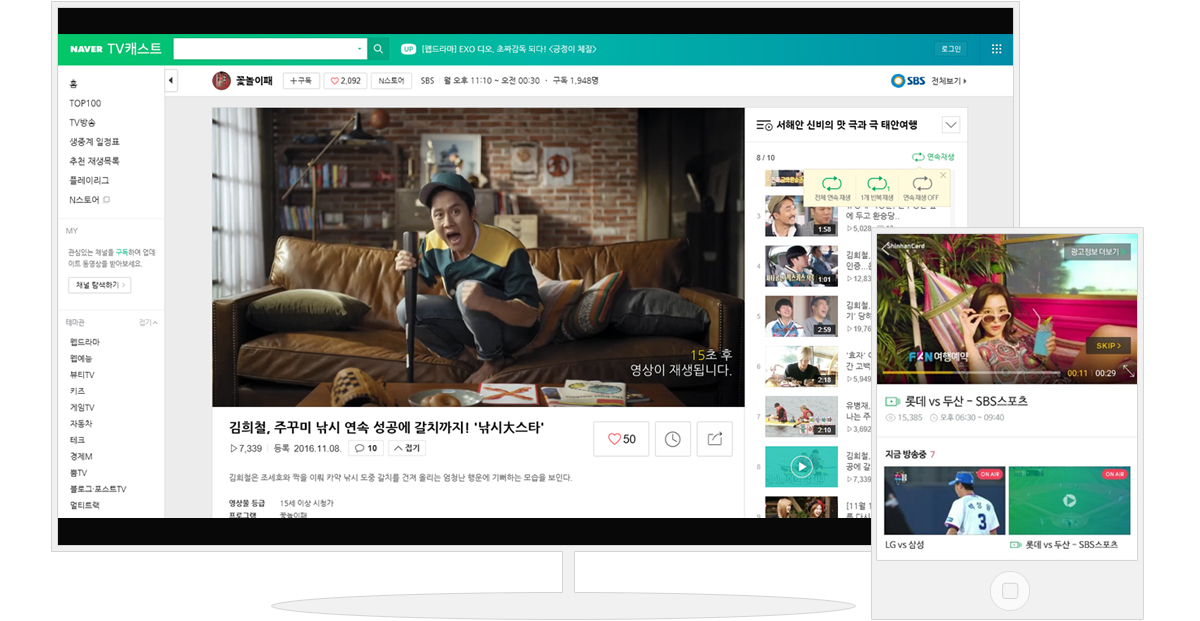This screenshot has height=621, width=1200.
Task: Select the repeat all playlist icon (전체 연속재생)
Action: coord(832,183)
